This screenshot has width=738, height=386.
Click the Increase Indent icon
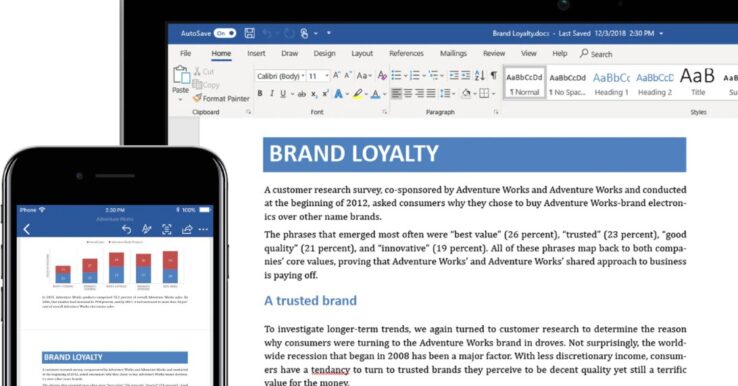[465, 75]
